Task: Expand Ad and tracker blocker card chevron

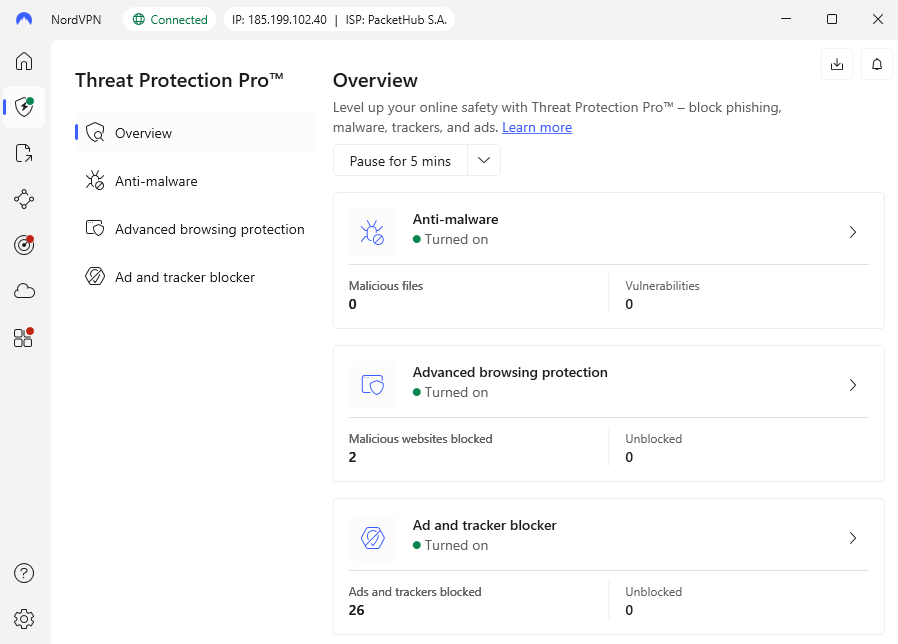Action: 853,538
